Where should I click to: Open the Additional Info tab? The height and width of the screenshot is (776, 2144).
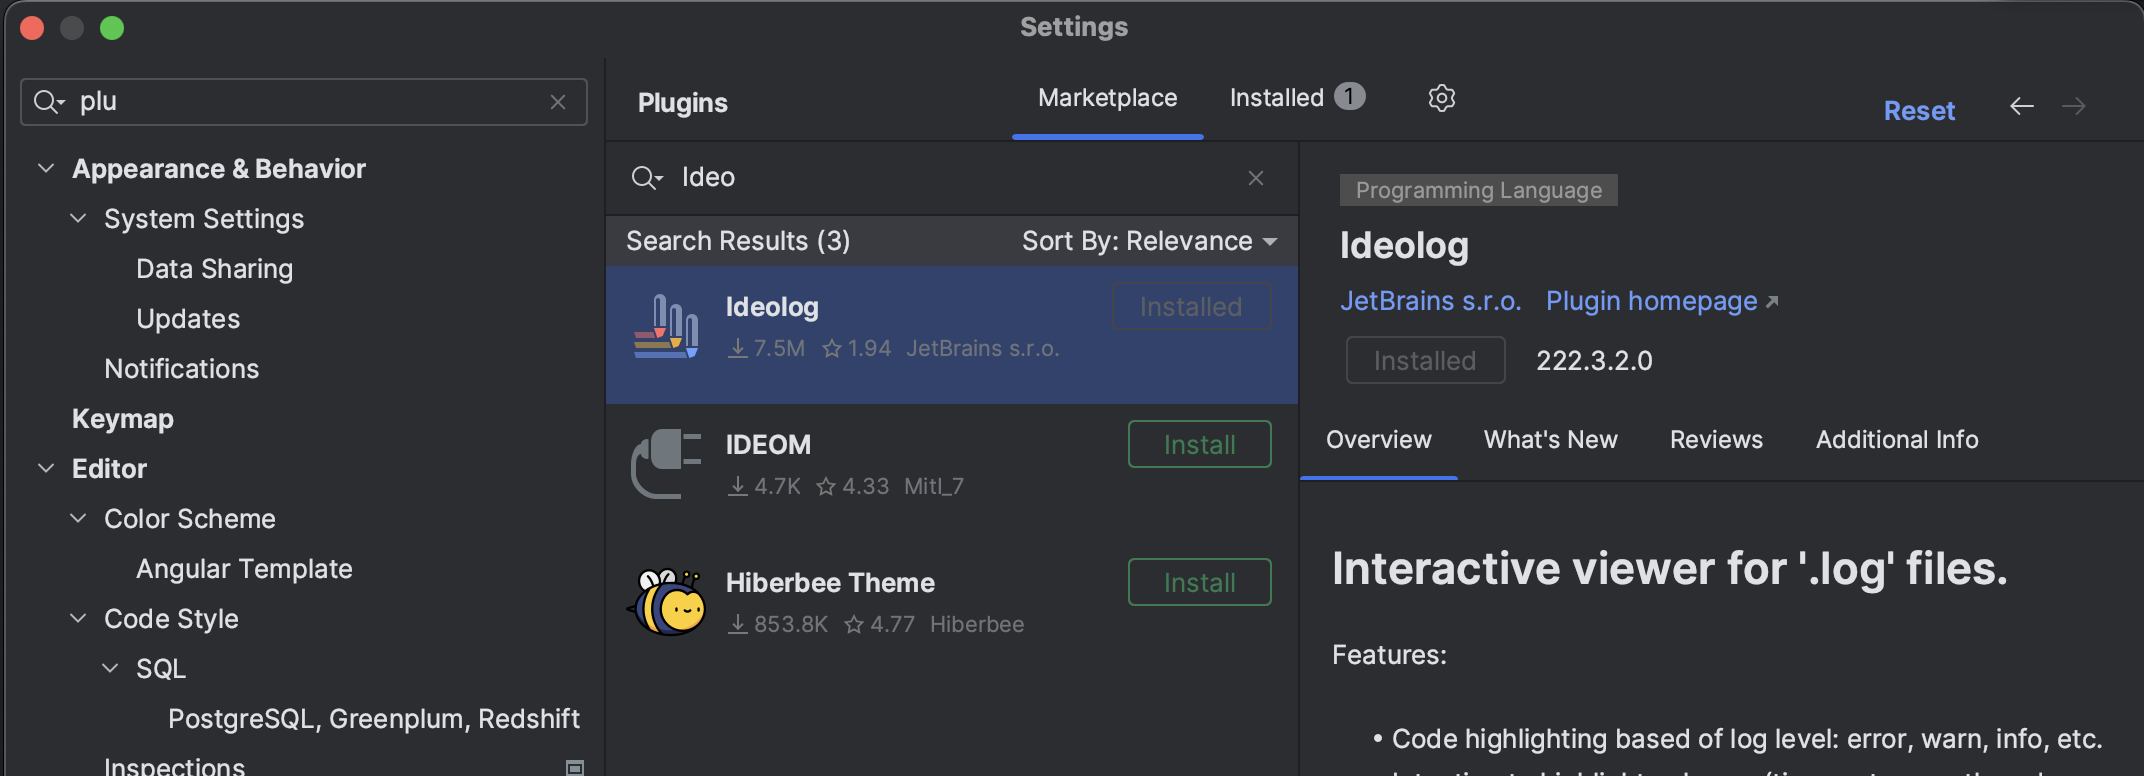coord(1897,440)
